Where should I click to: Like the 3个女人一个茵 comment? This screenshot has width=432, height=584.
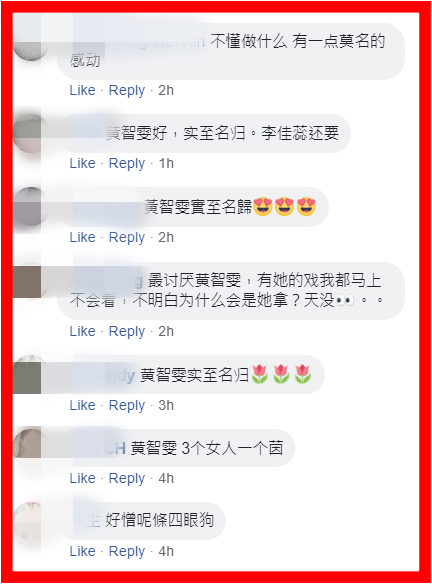pos(82,478)
